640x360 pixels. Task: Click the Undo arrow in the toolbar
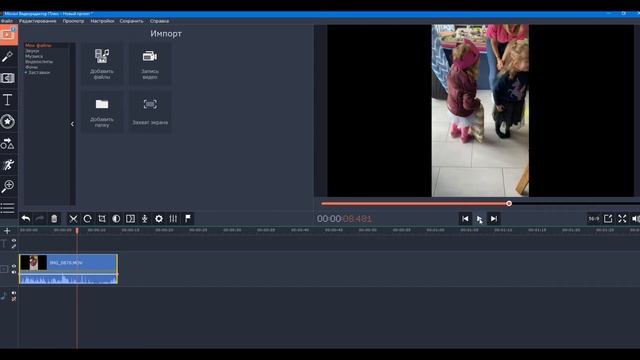point(26,219)
